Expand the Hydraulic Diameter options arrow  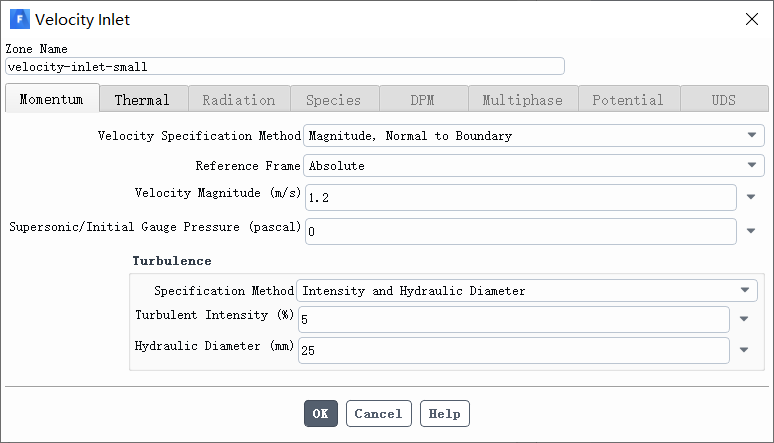pos(744,351)
